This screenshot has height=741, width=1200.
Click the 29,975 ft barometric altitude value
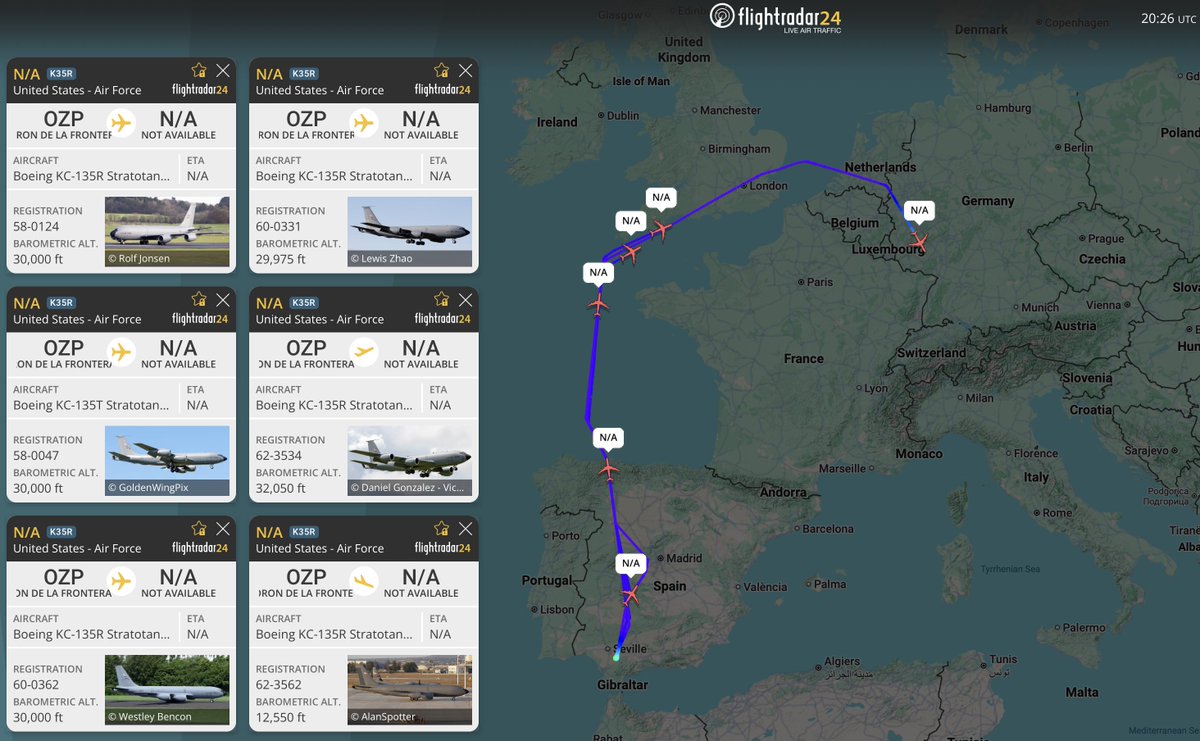[x=281, y=260]
